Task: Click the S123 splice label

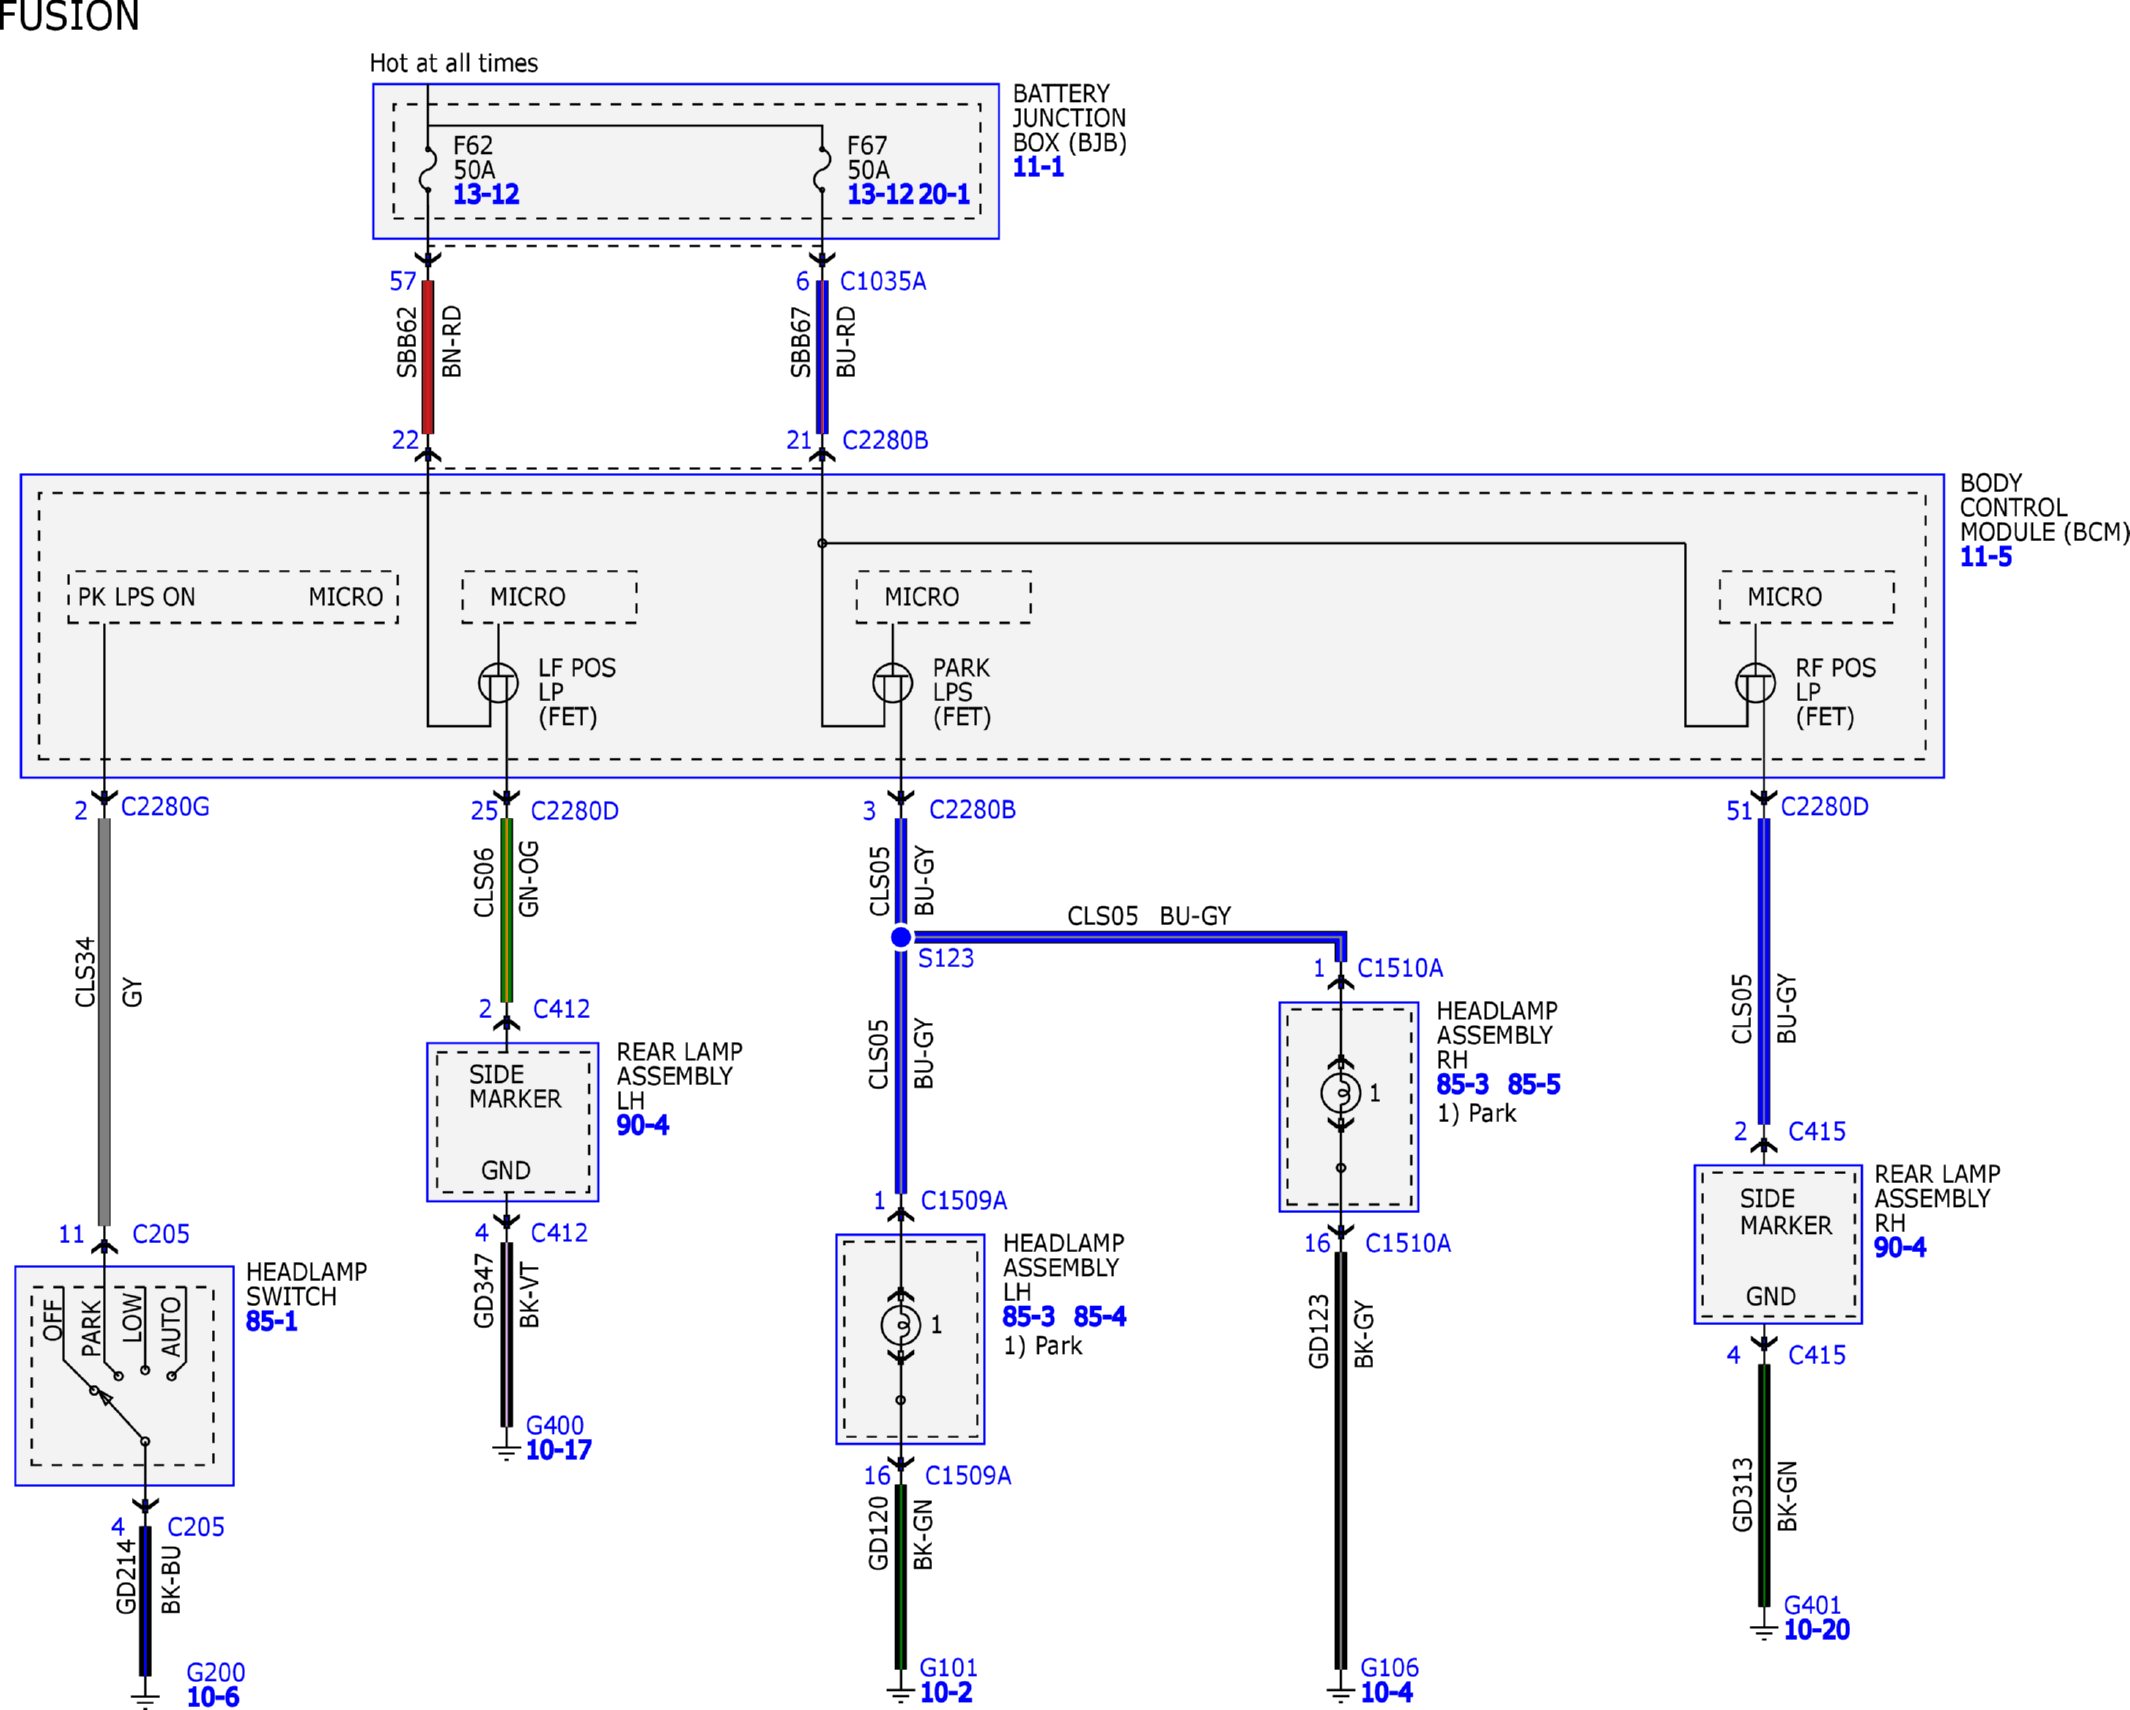Action: coord(946,958)
